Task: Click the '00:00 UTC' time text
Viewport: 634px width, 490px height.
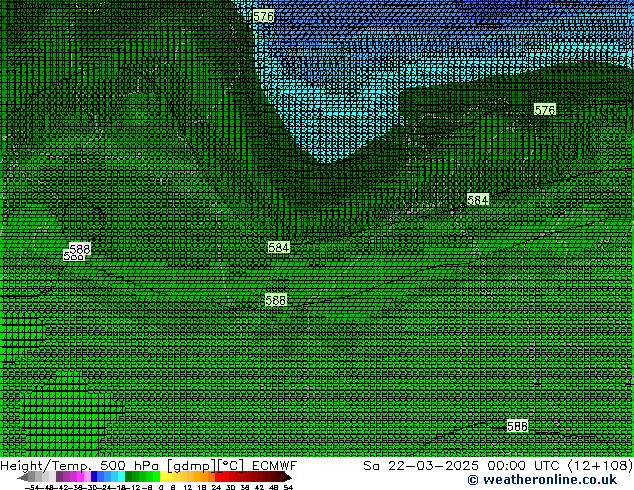Action: coord(525,466)
